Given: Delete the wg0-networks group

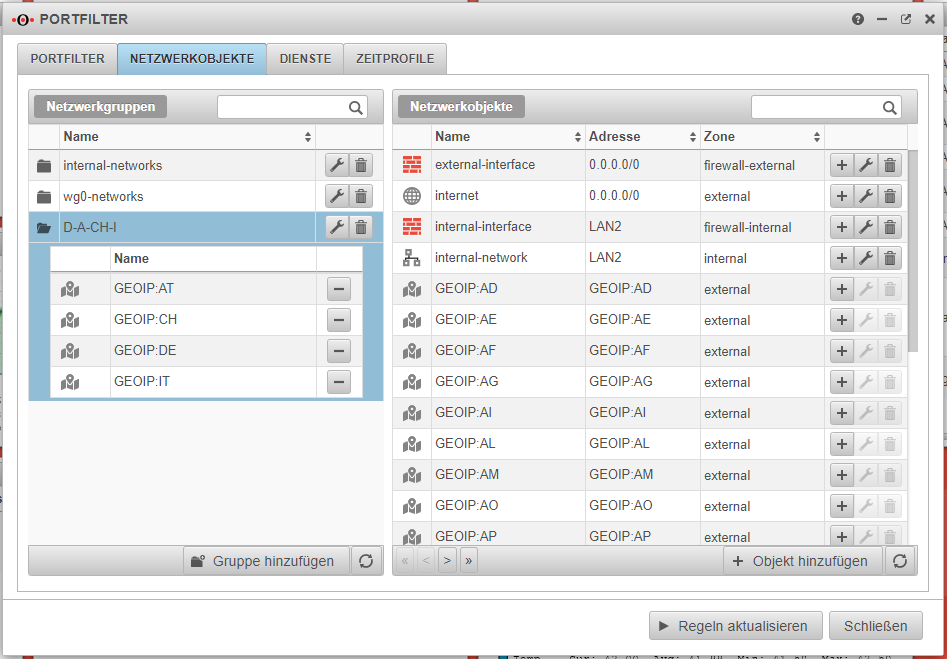Looking at the screenshot, I should tap(362, 196).
